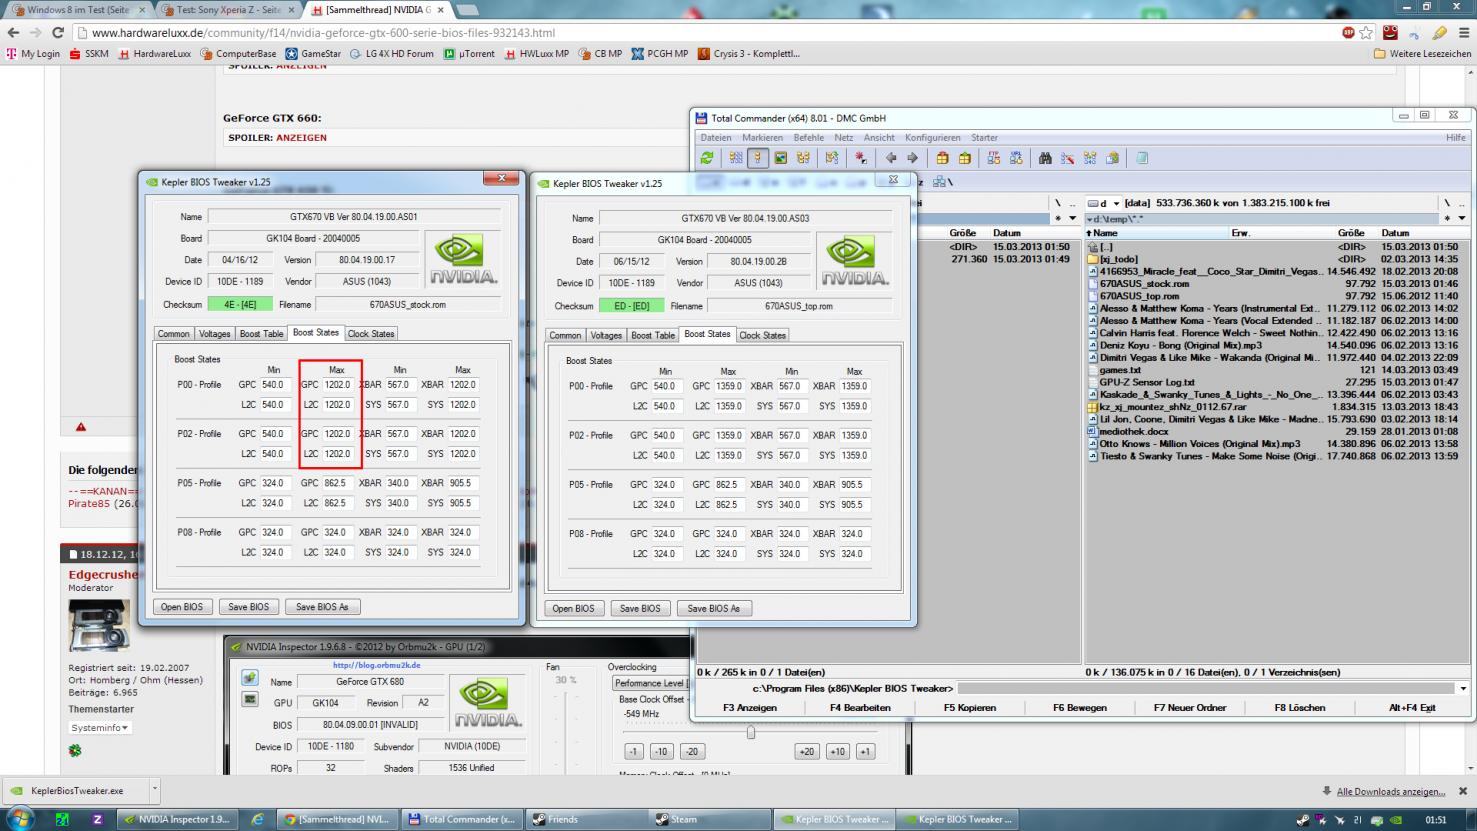Expand the Systeminfo dropdown under Edgecrusher
Image resolution: width=1477 pixels, height=831 pixels.
click(x=100, y=728)
